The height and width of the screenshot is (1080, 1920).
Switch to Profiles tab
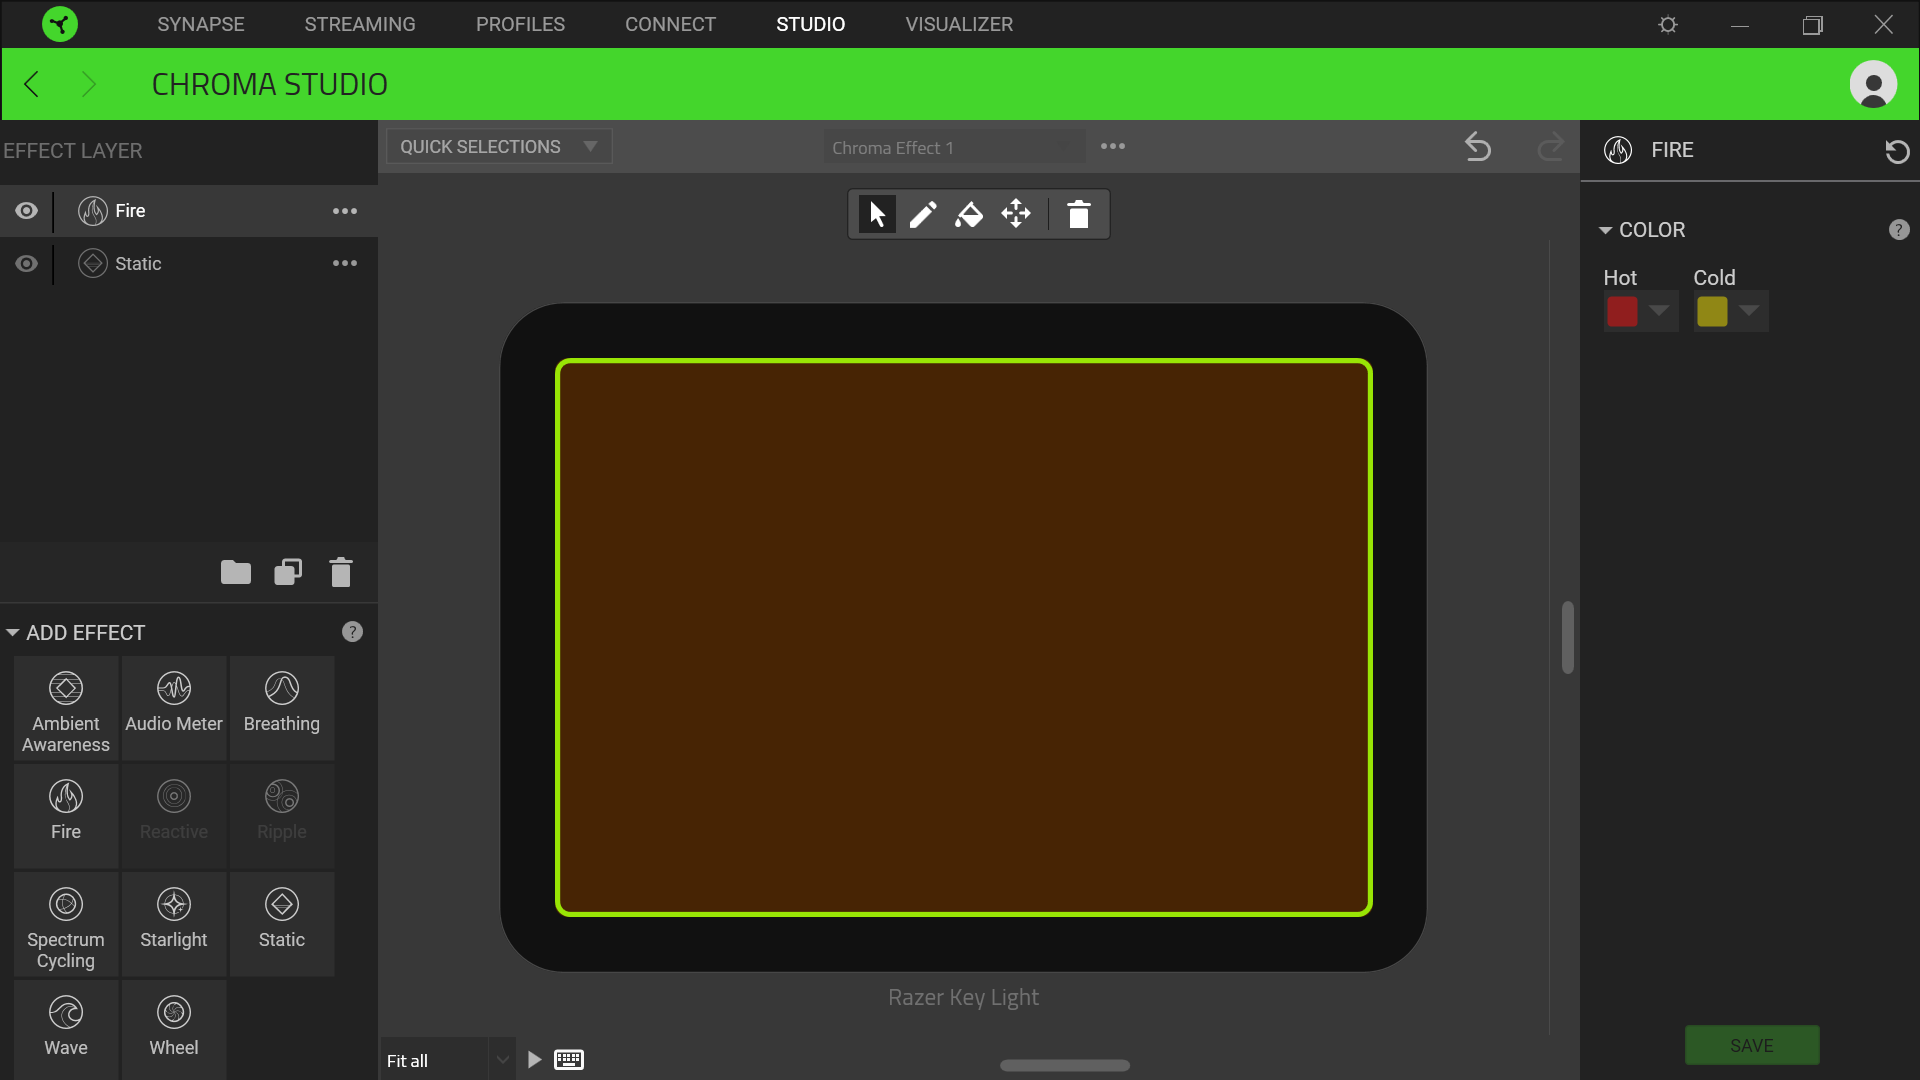(x=520, y=24)
